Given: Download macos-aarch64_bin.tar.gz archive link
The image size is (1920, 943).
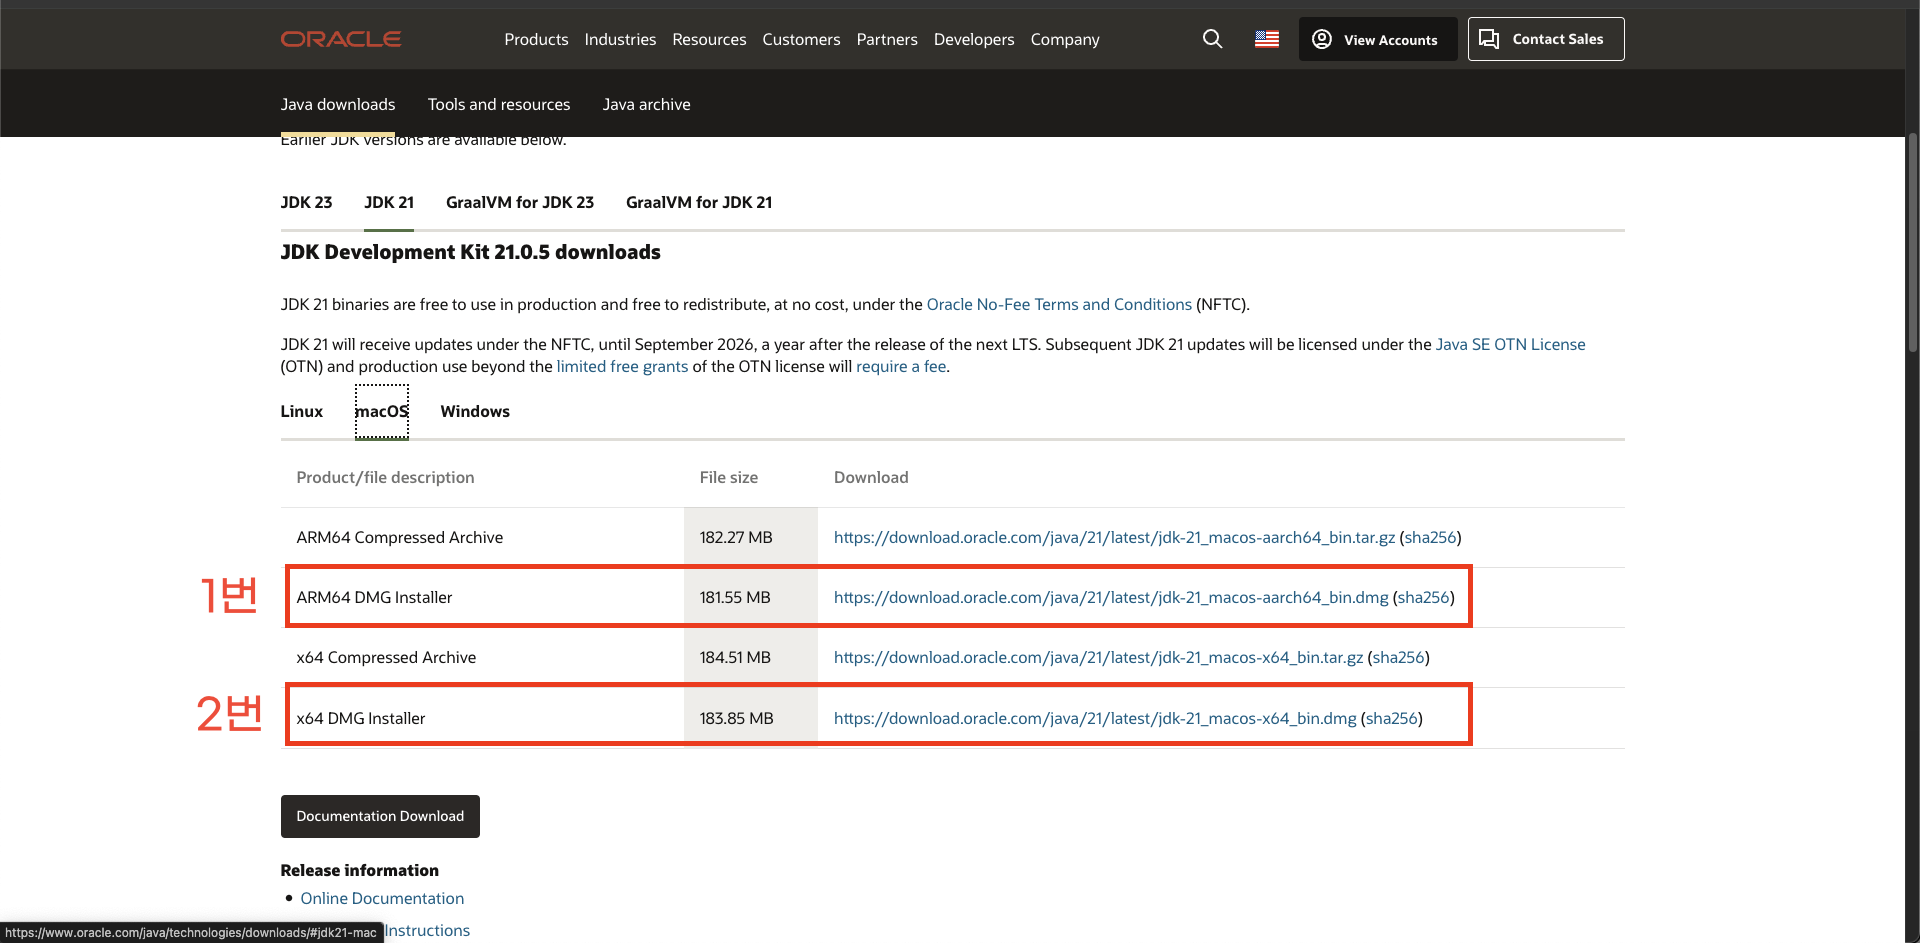Looking at the screenshot, I should 1114,537.
